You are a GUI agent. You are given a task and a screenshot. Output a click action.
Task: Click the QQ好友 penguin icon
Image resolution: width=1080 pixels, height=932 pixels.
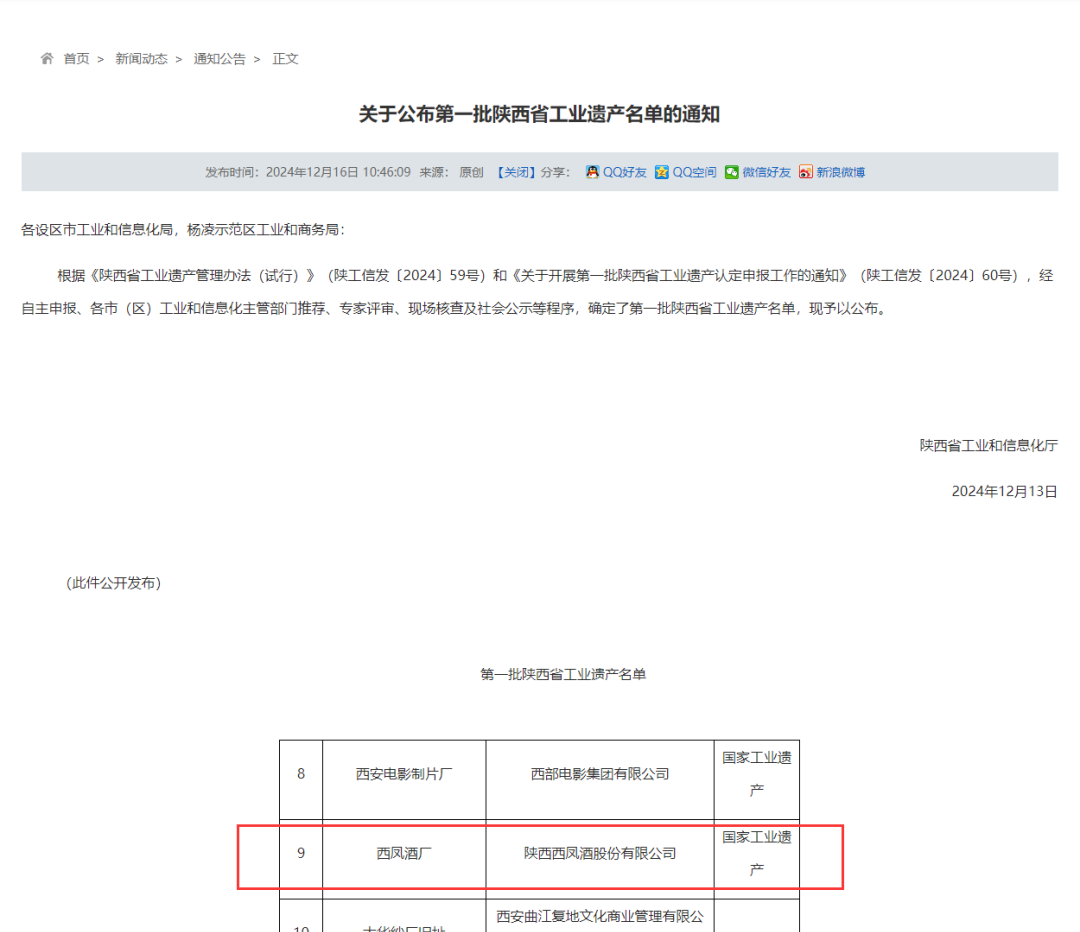coord(592,172)
